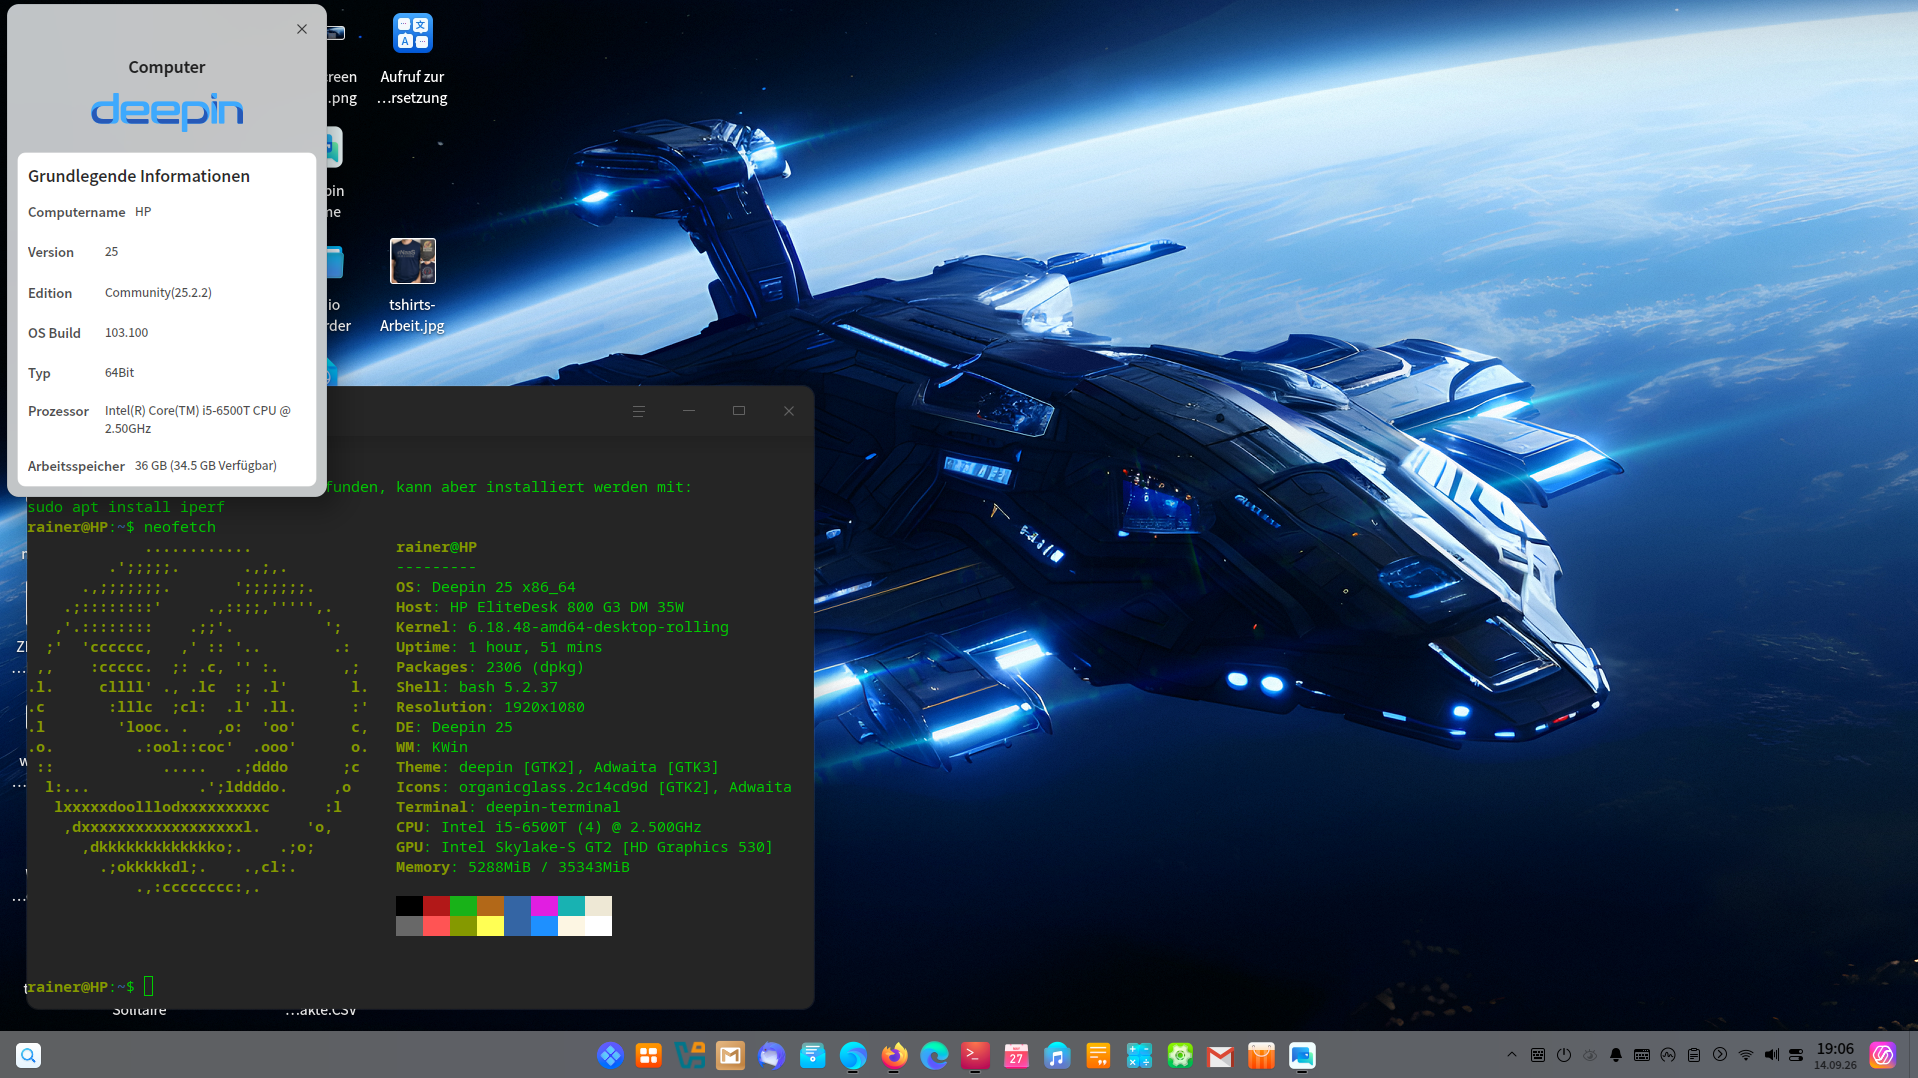Click the Kernel line in neofetch output
The height and width of the screenshot is (1078, 1918).
click(562, 627)
